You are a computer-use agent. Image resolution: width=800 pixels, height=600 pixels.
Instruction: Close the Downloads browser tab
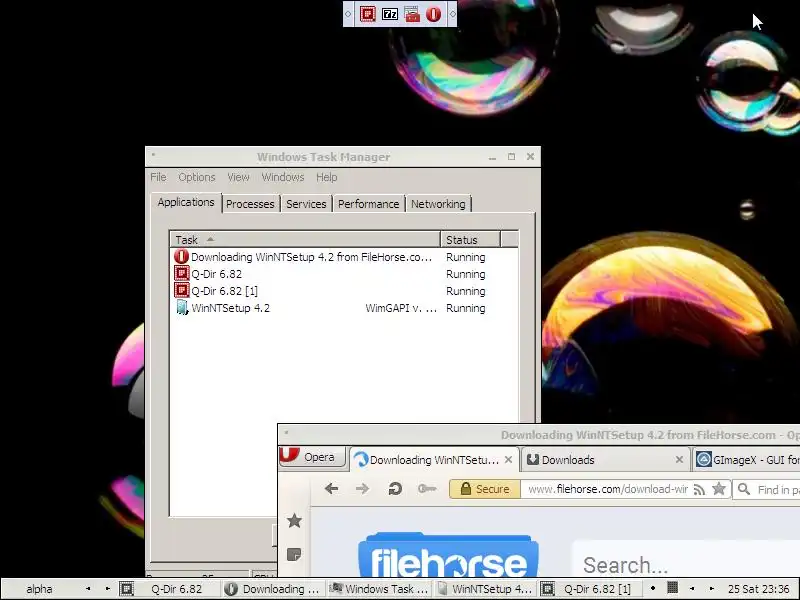pos(679,460)
